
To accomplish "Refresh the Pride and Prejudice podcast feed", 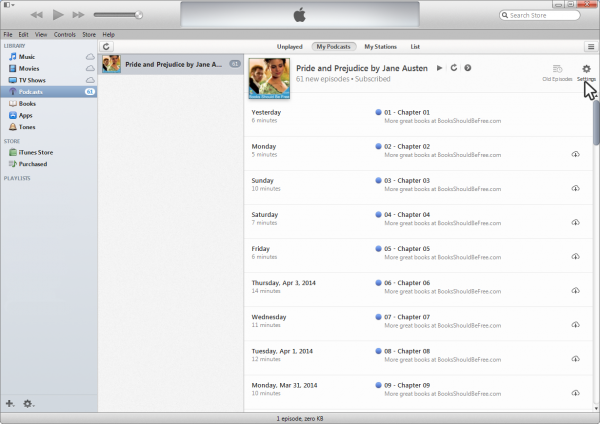I will 454,68.
